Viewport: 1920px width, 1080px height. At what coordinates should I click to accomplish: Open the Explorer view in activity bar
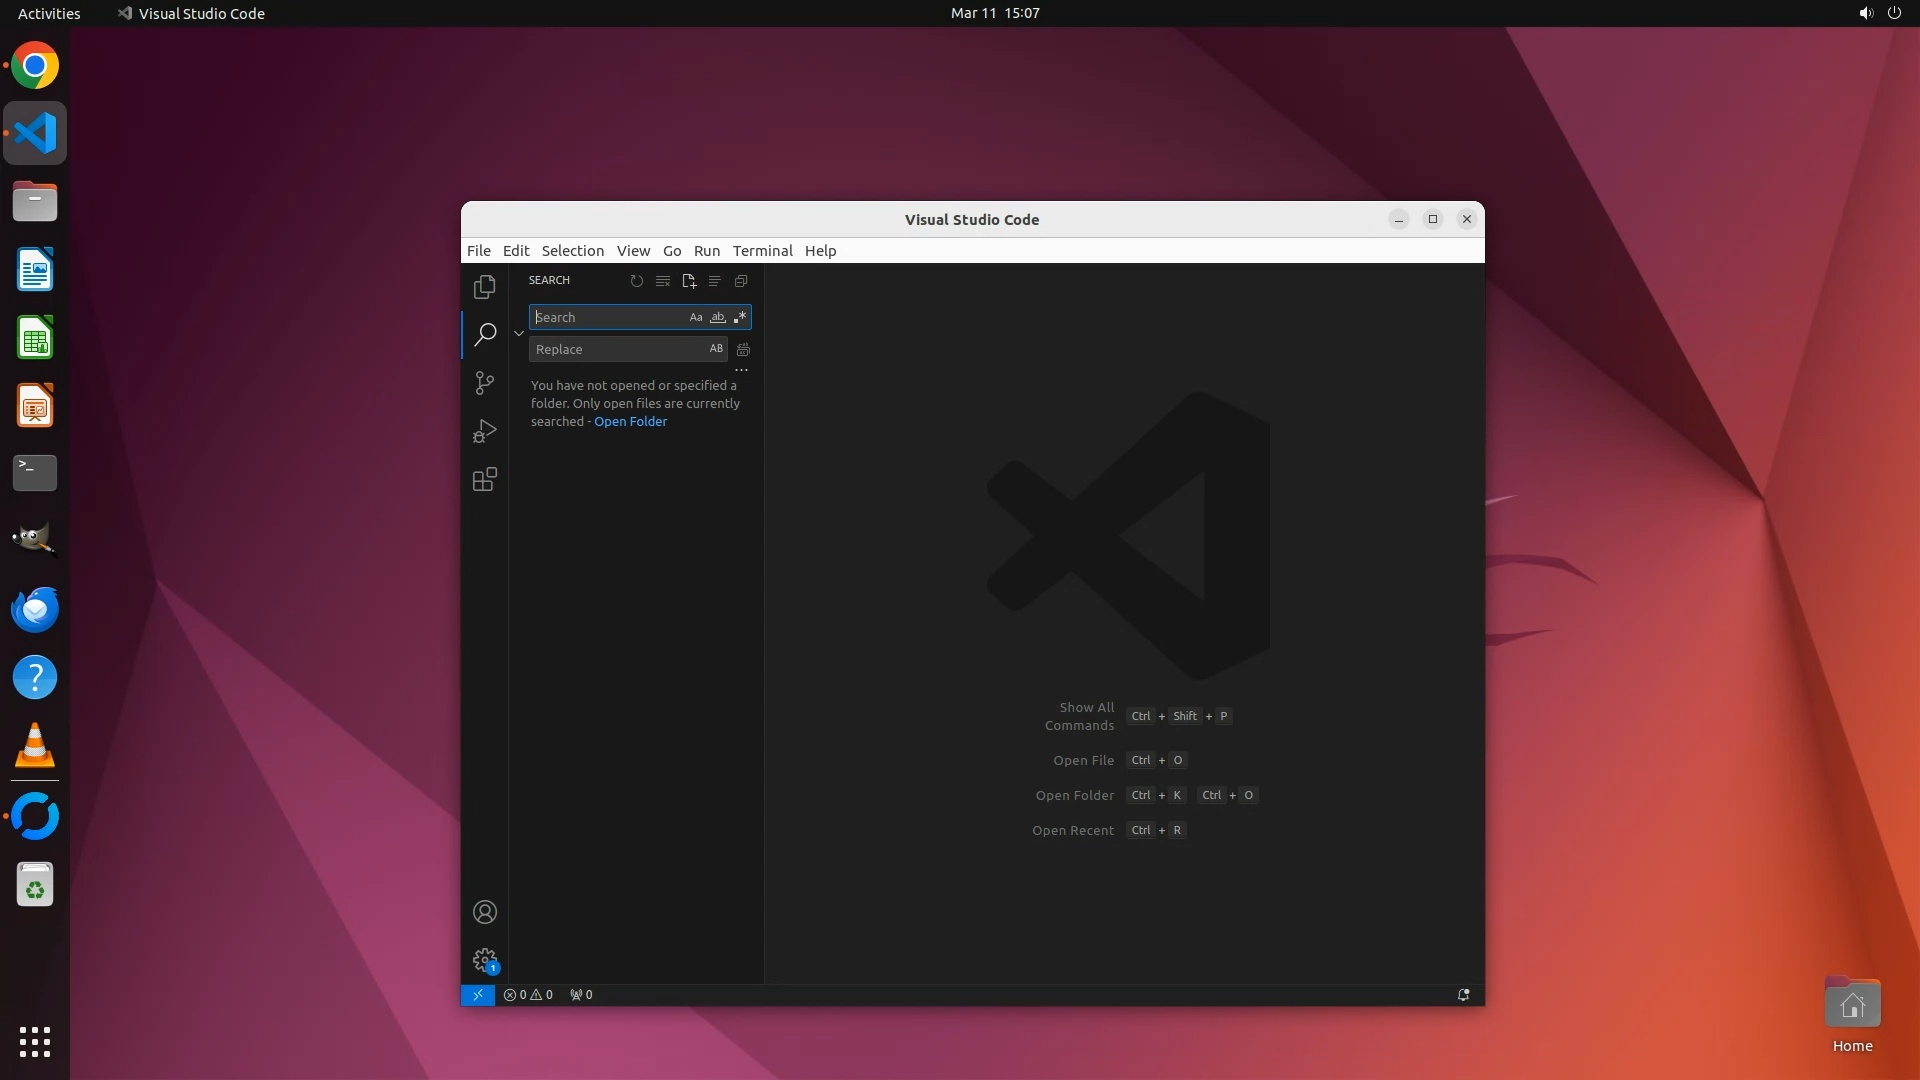pos(485,287)
